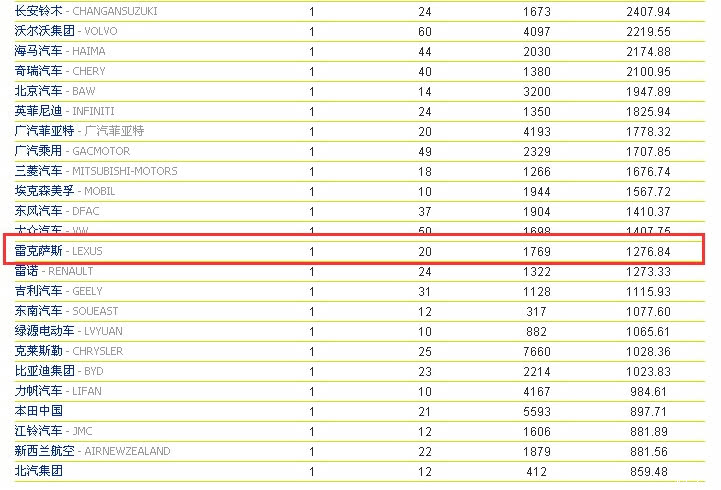The height and width of the screenshot is (490, 721).
Task: Open the 沃尔沃集团 VOLVO brand link
Action: coord(66,31)
